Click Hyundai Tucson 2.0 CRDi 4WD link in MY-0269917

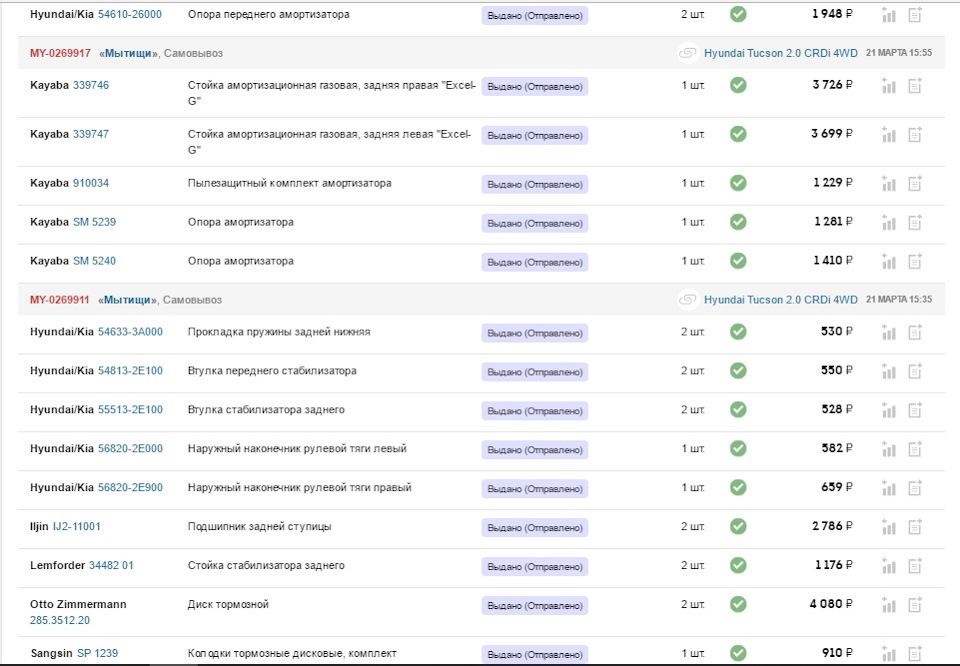click(x=781, y=52)
